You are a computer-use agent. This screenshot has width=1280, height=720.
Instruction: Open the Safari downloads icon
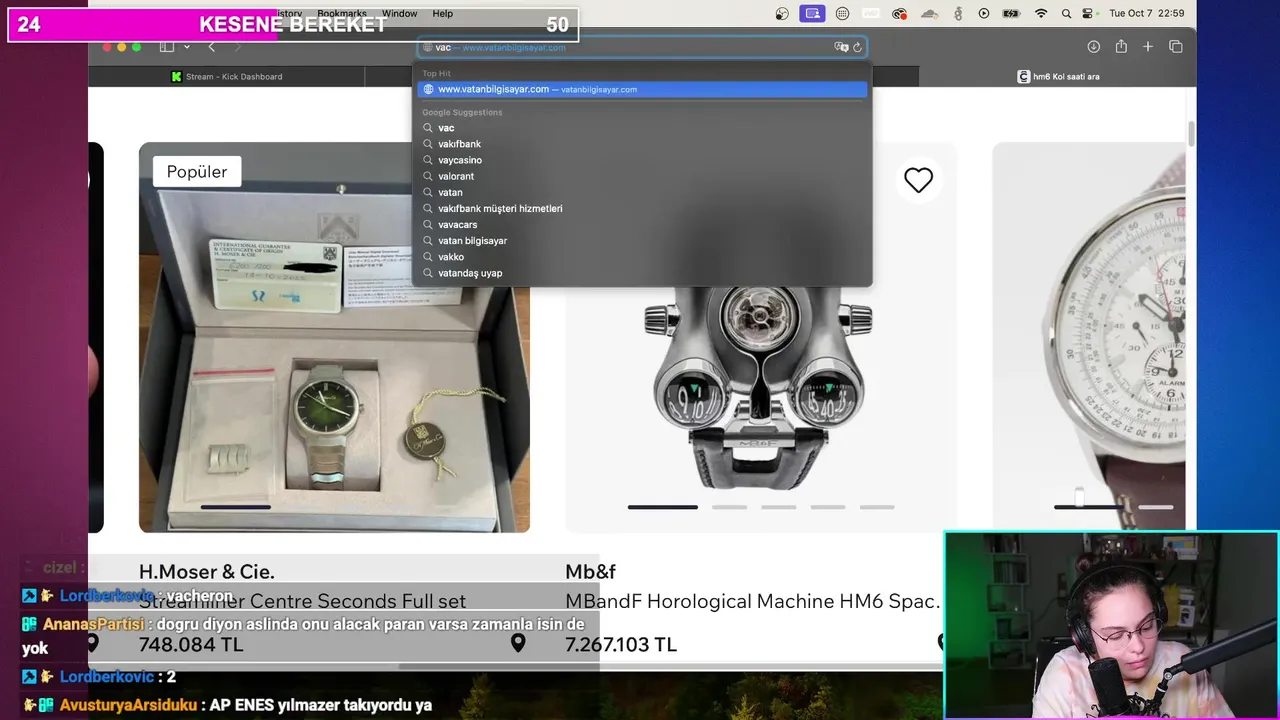point(1093,47)
